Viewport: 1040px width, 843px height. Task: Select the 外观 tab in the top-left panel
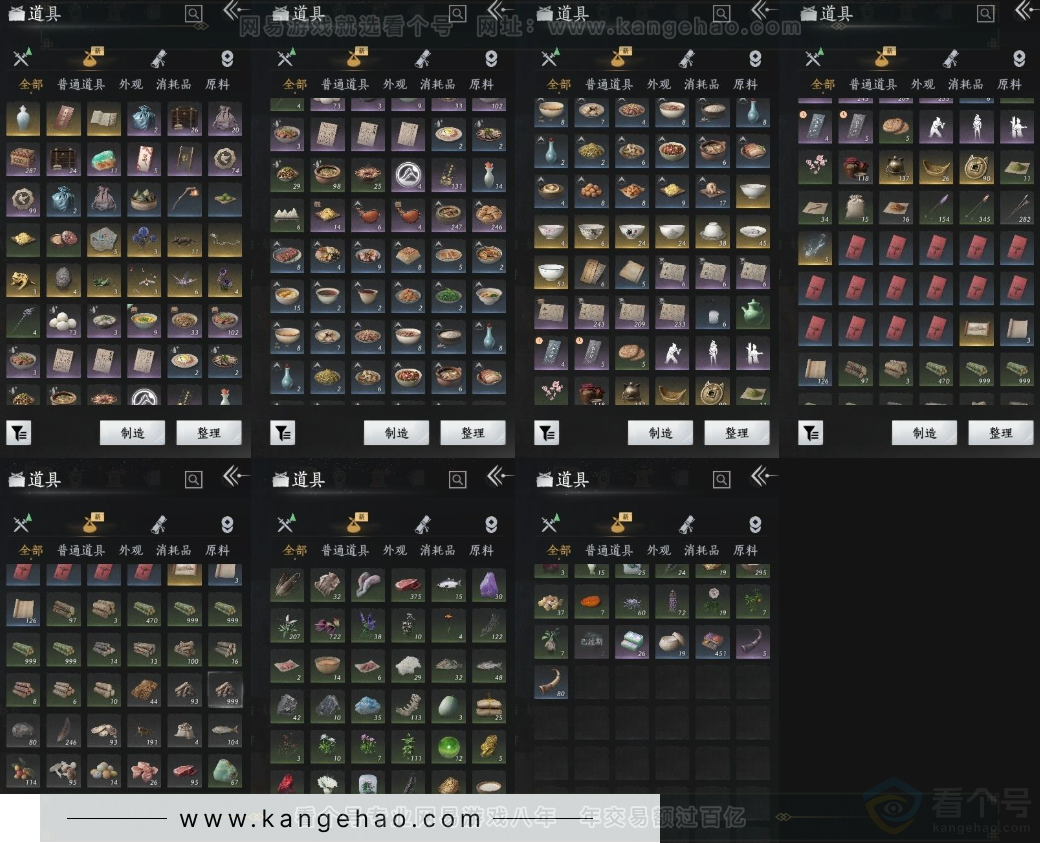[131, 84]
